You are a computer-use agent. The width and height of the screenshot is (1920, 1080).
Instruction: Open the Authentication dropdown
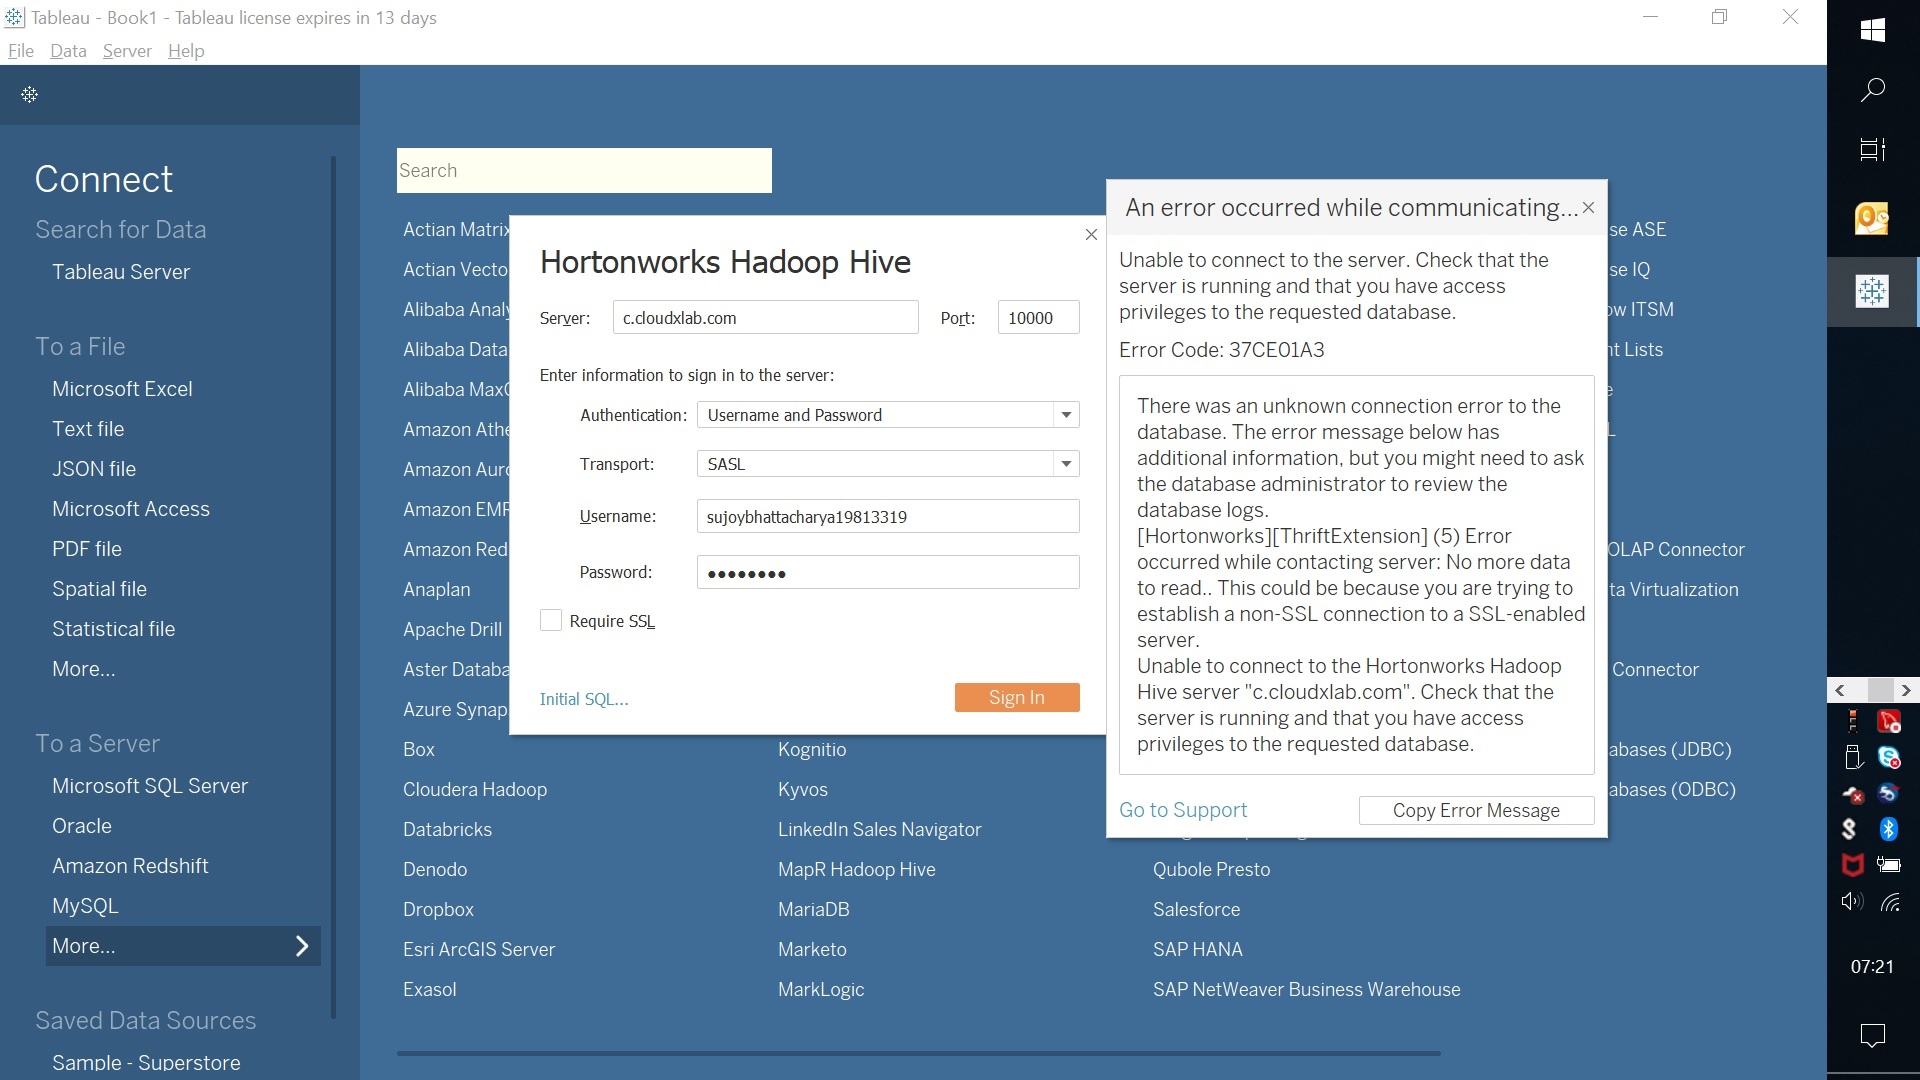point(1066,415)
